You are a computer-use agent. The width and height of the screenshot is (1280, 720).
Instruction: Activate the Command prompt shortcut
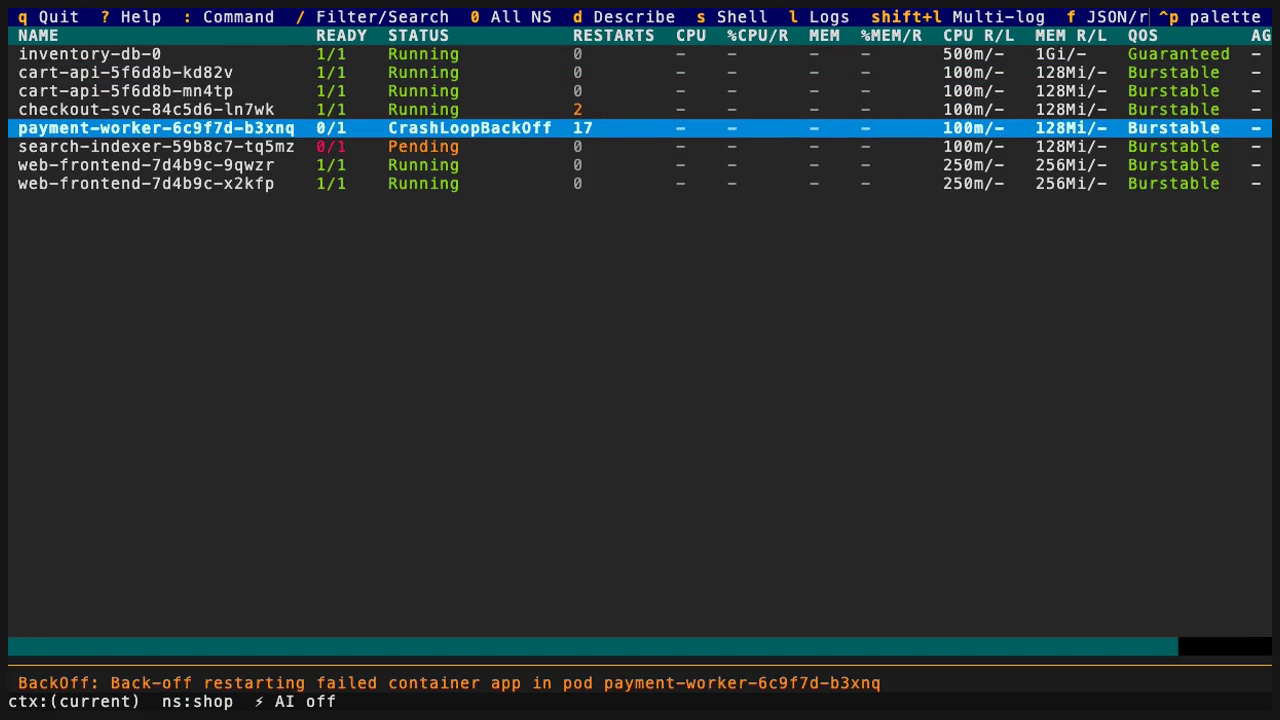228,17
